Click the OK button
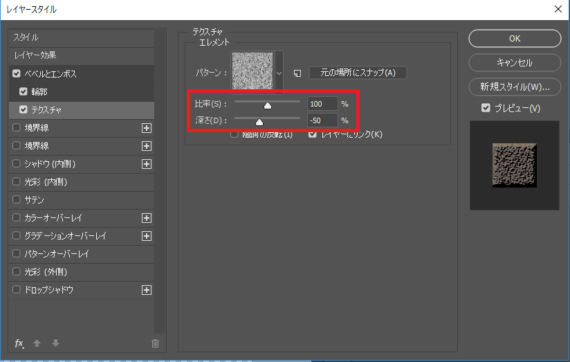The width and height of the screenshot is (570, 362). tap(515, 39)
